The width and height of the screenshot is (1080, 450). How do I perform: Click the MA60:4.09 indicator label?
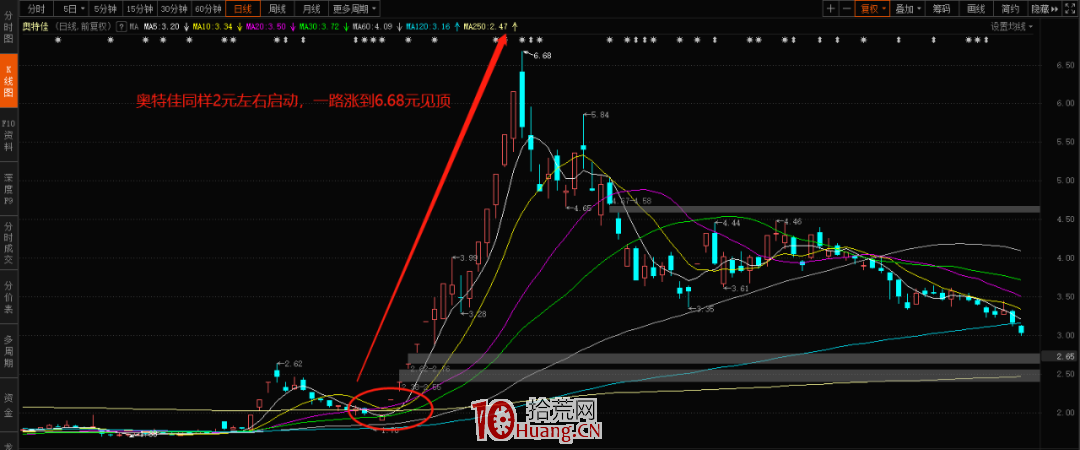tap(374, 27)
